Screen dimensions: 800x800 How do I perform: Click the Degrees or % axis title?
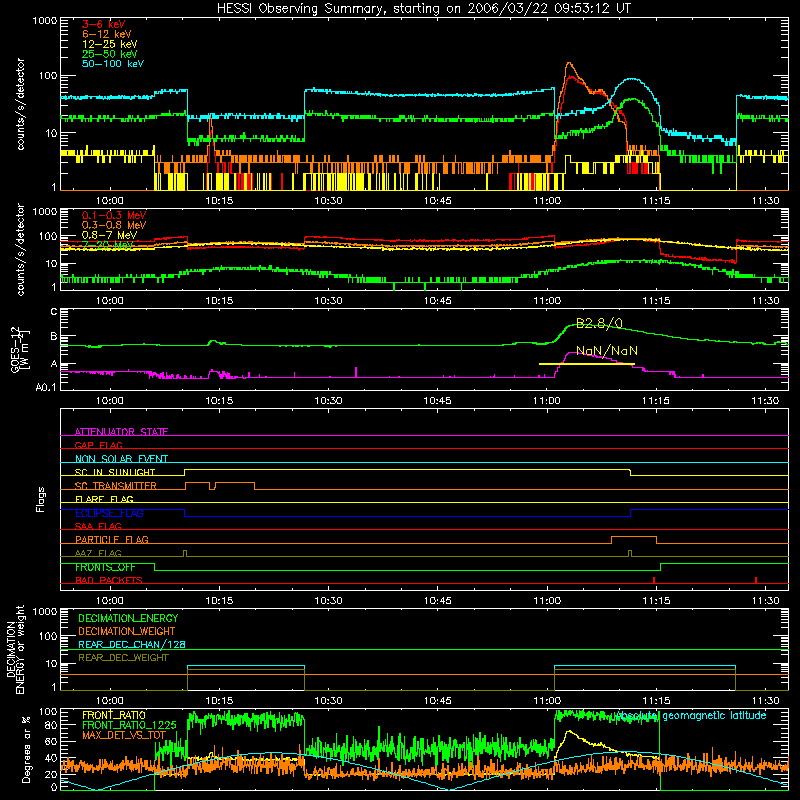pos(26,749)
